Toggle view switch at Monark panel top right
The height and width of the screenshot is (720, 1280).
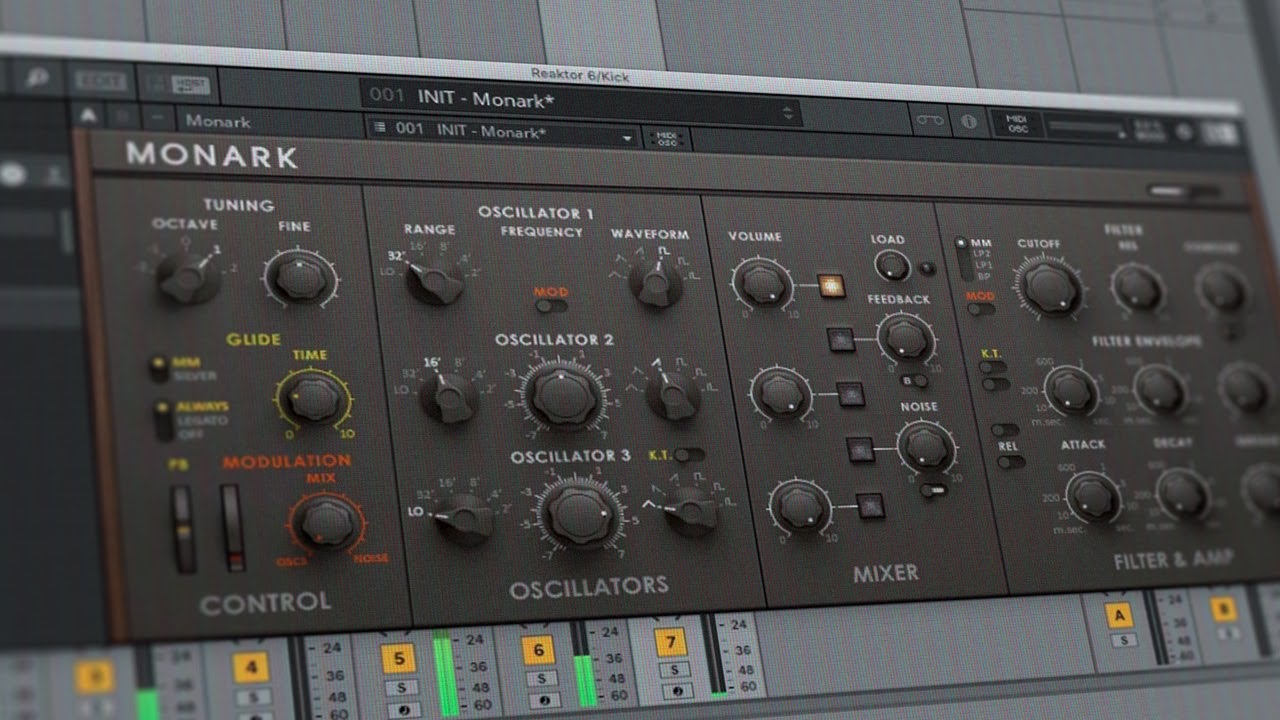tap(1182, 192)
